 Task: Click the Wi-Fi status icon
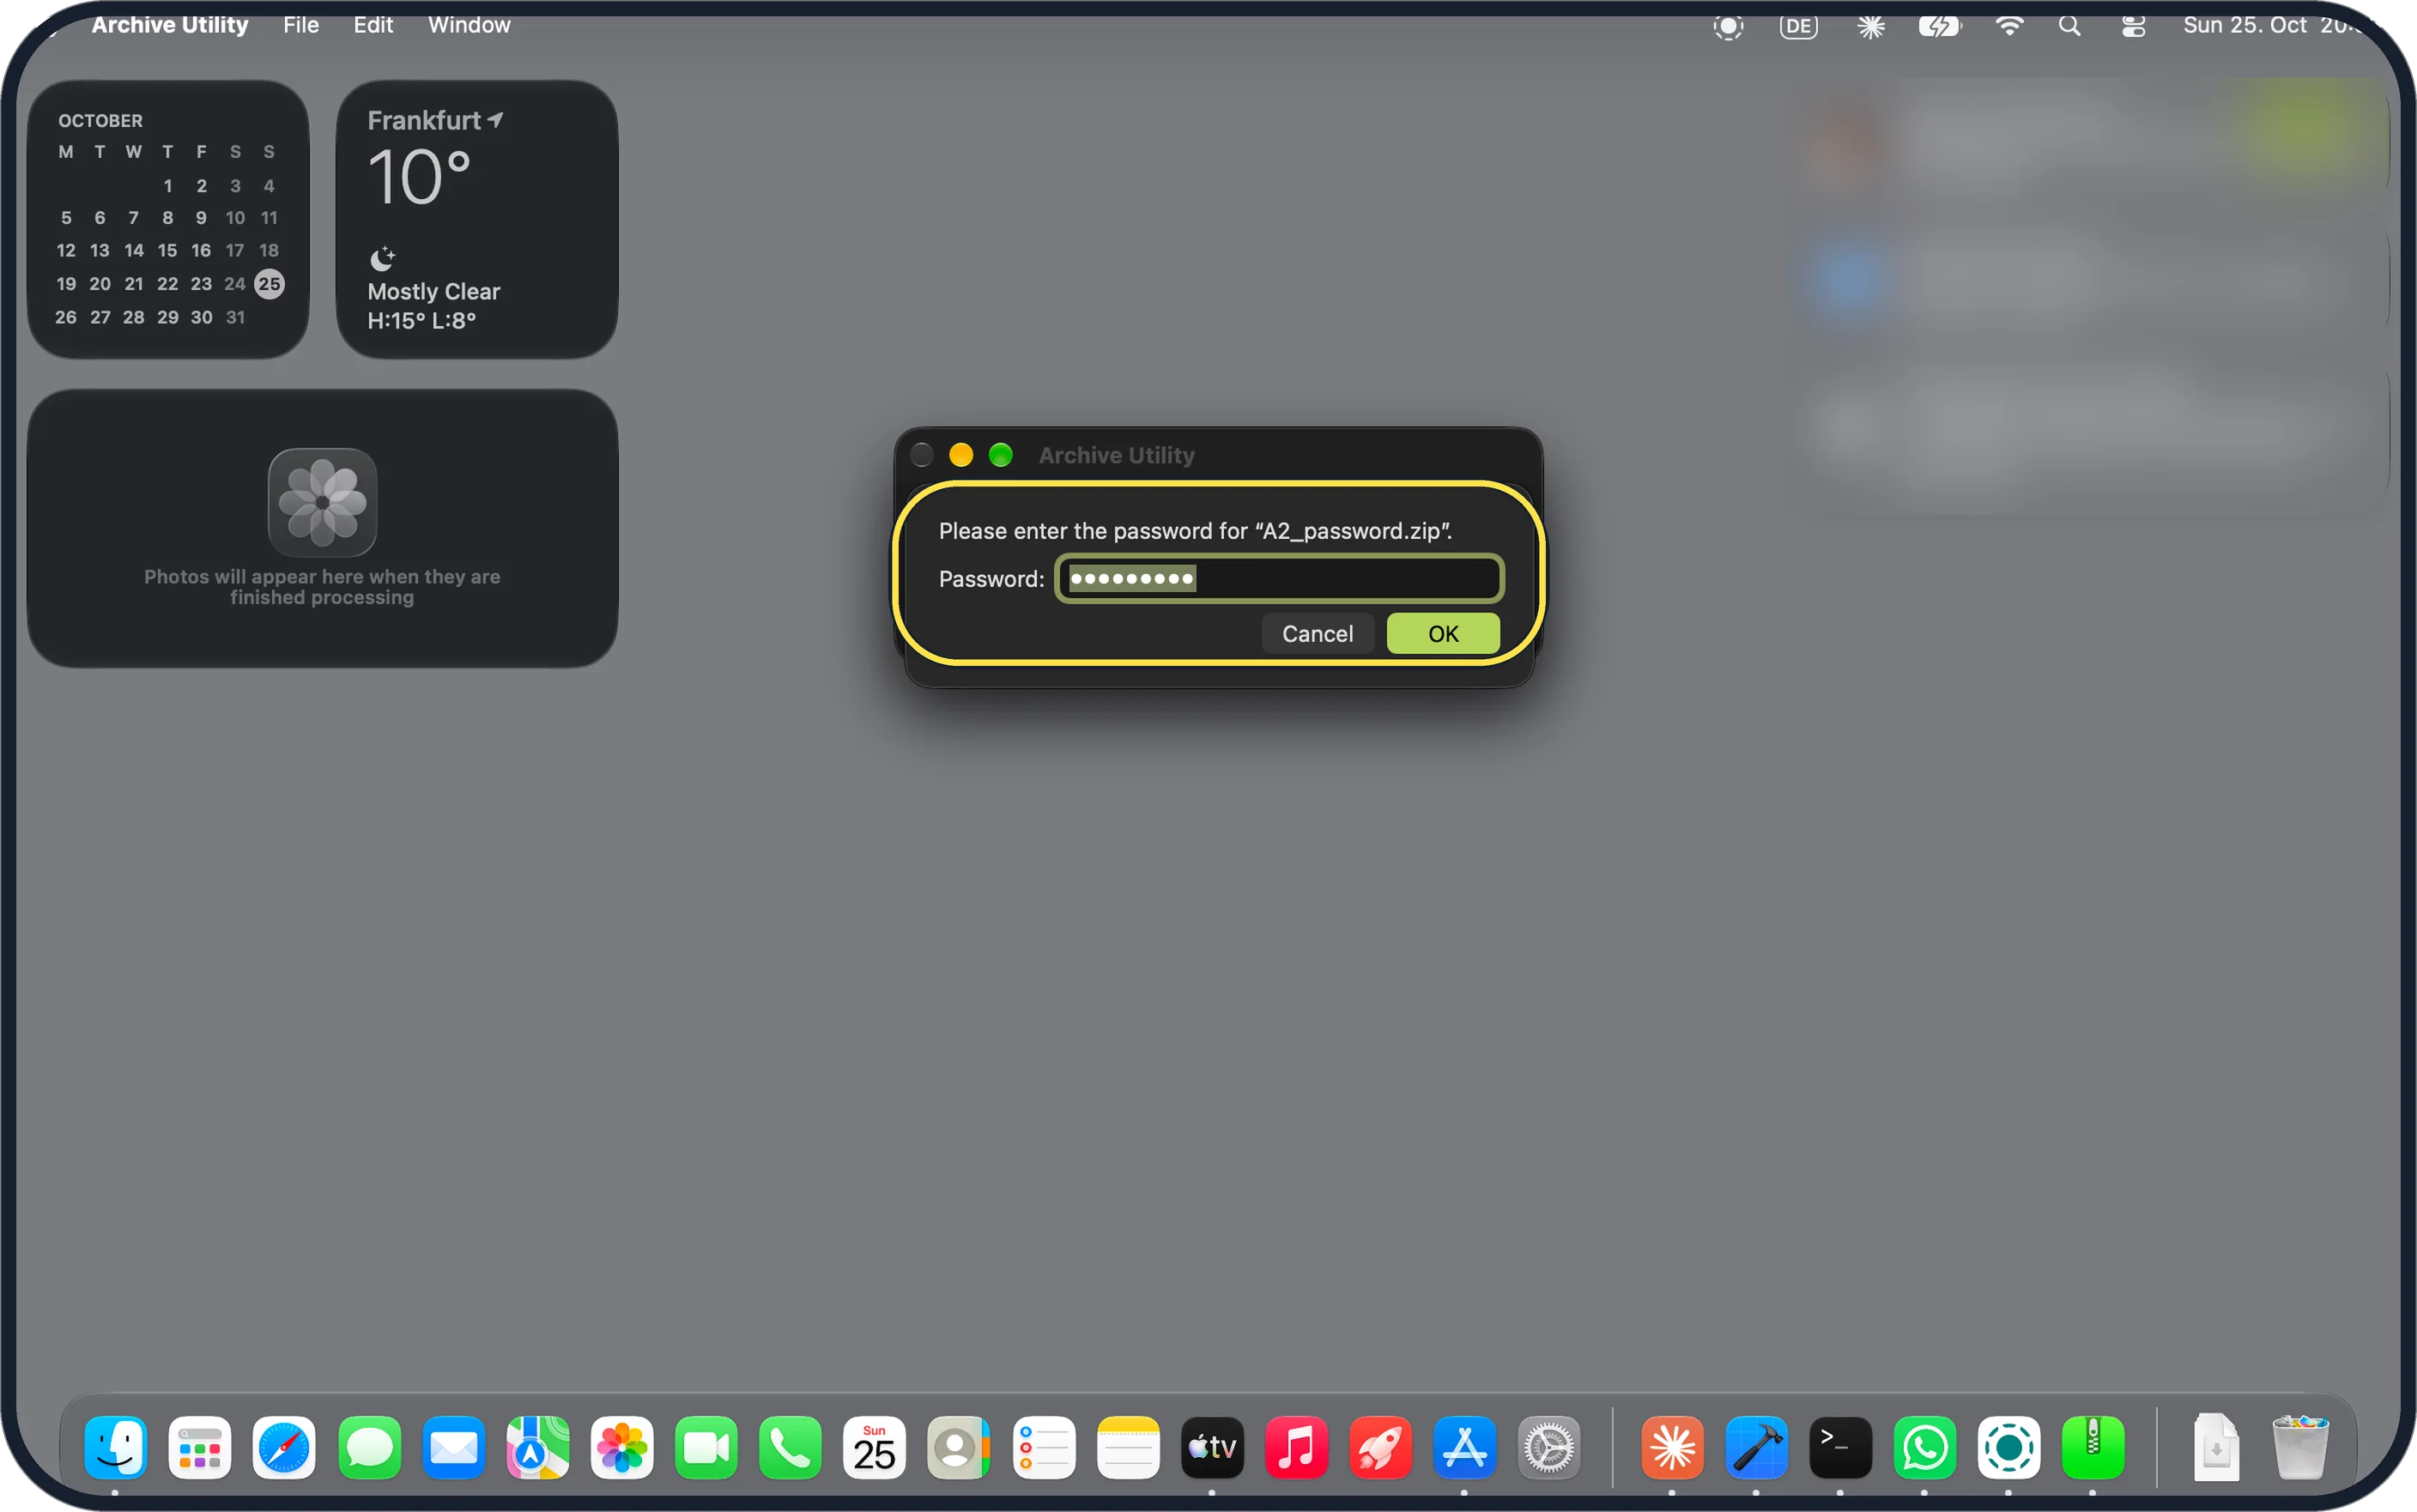click(x=2009, y=26)
